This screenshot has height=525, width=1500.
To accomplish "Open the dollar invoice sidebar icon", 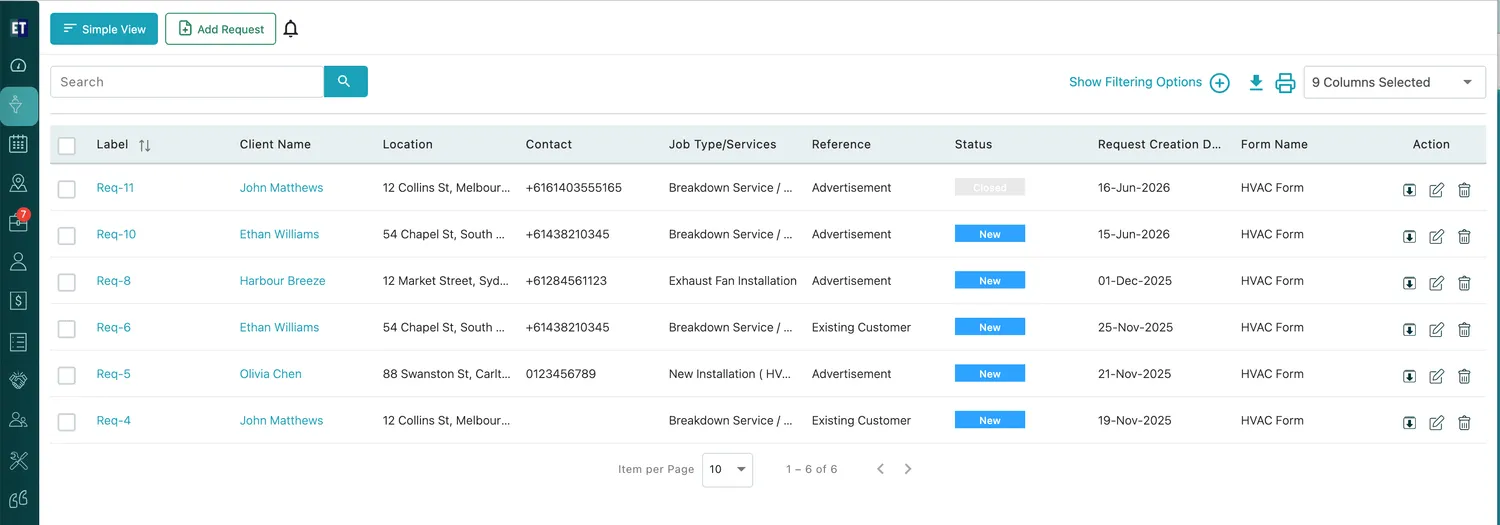I will (18, 300).
